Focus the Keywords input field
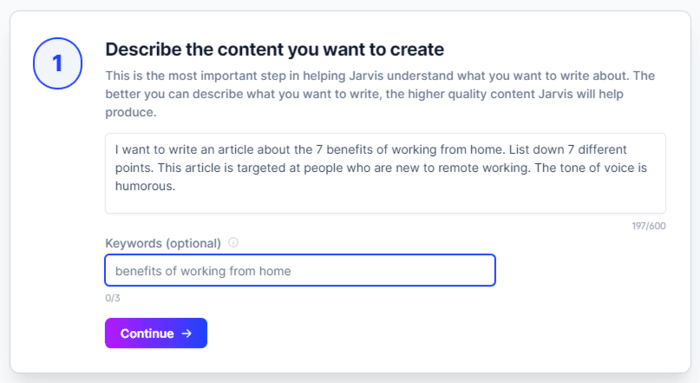 pyautogui.click(x=300, y=270)
